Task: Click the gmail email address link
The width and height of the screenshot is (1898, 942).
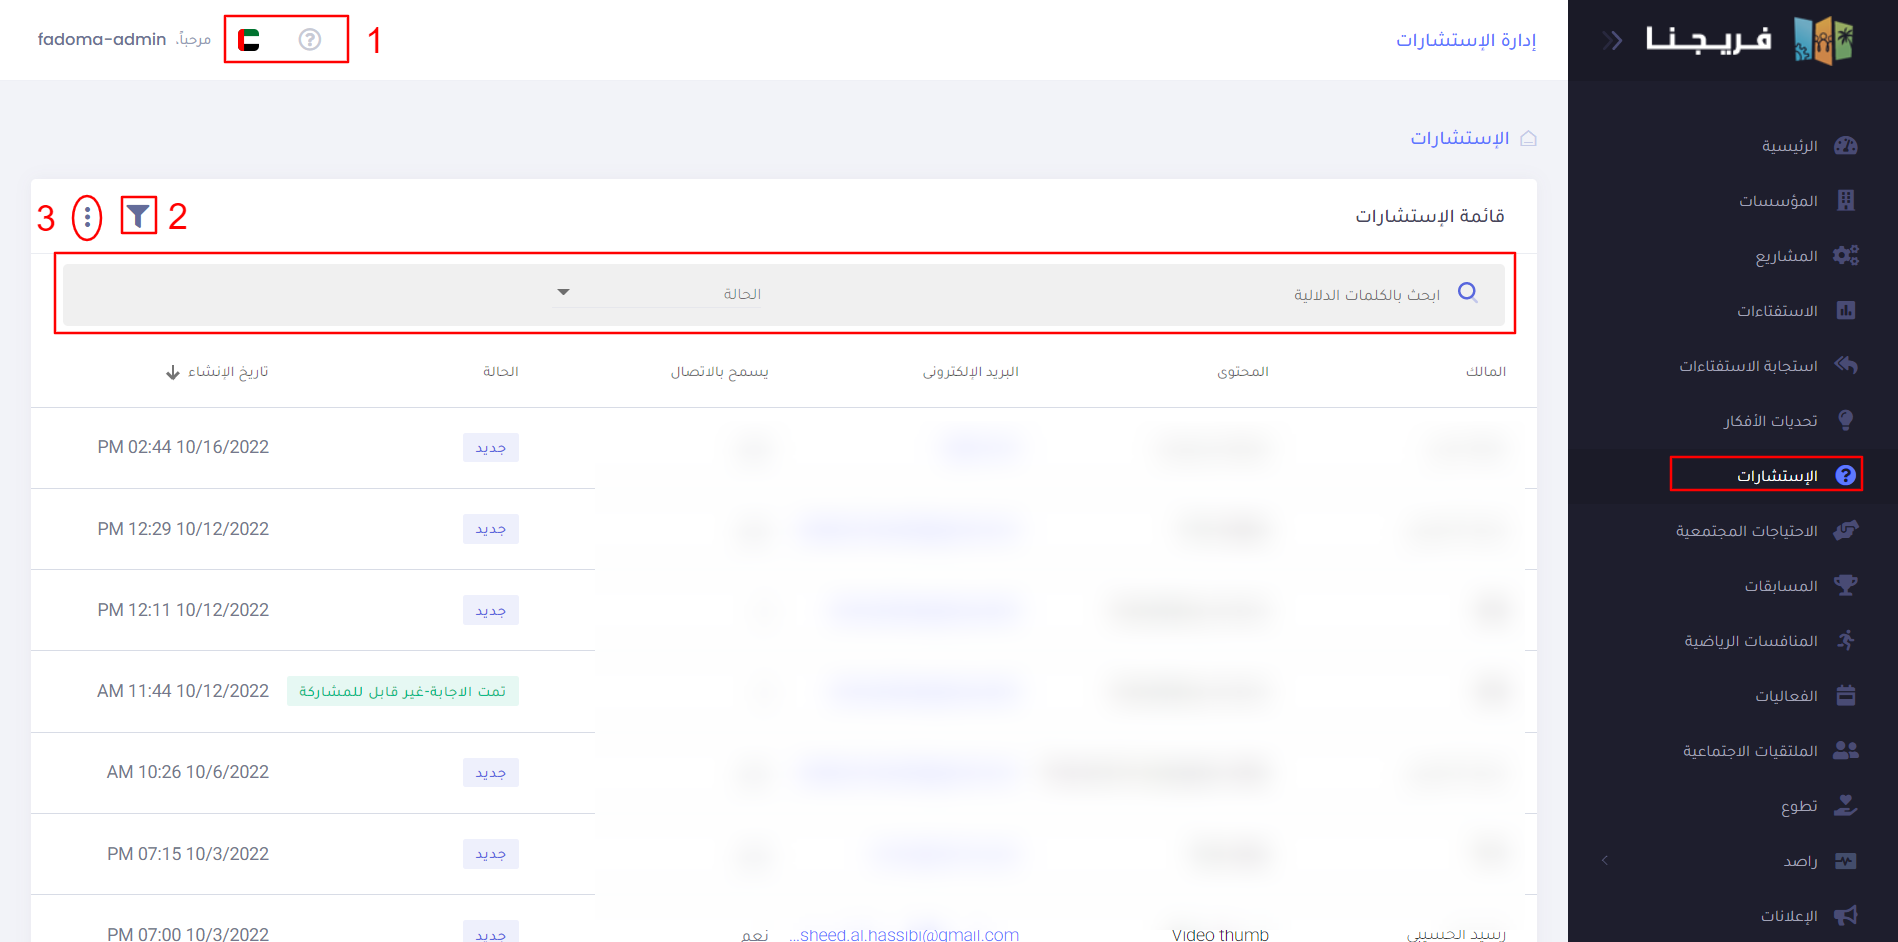Action: pos(904,934)
